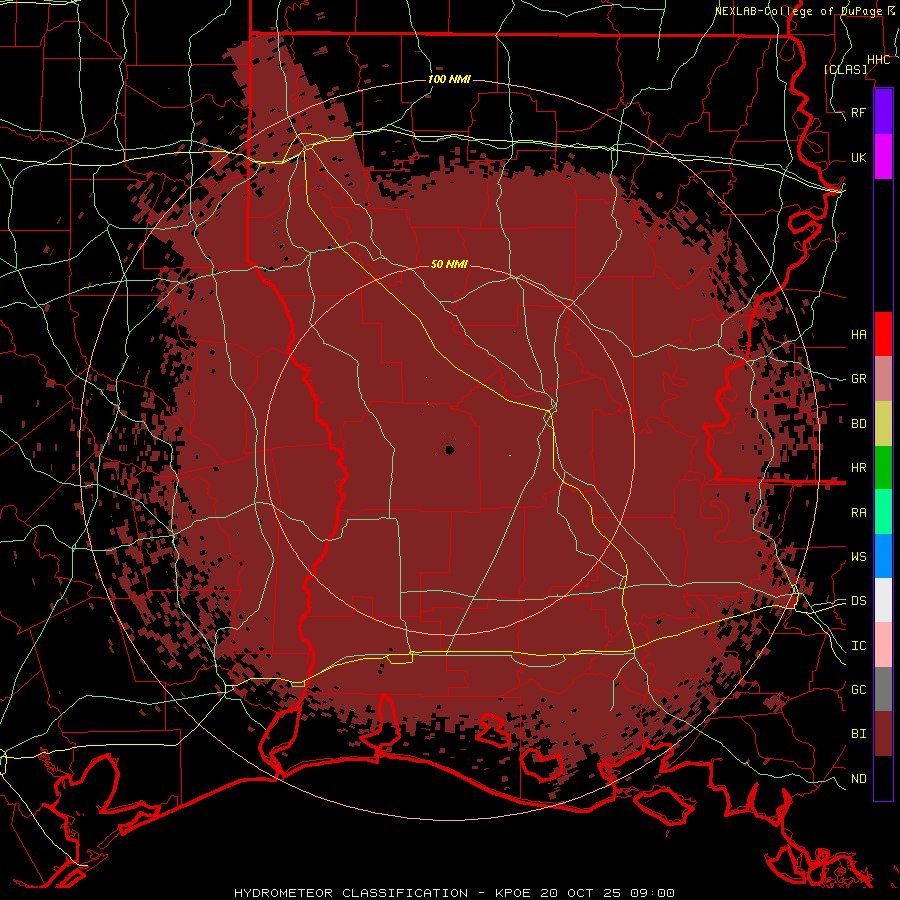The height and width of the screenshot is (900, 900).
Task: Click the 'DS' legend label
Action: point(859,601)
